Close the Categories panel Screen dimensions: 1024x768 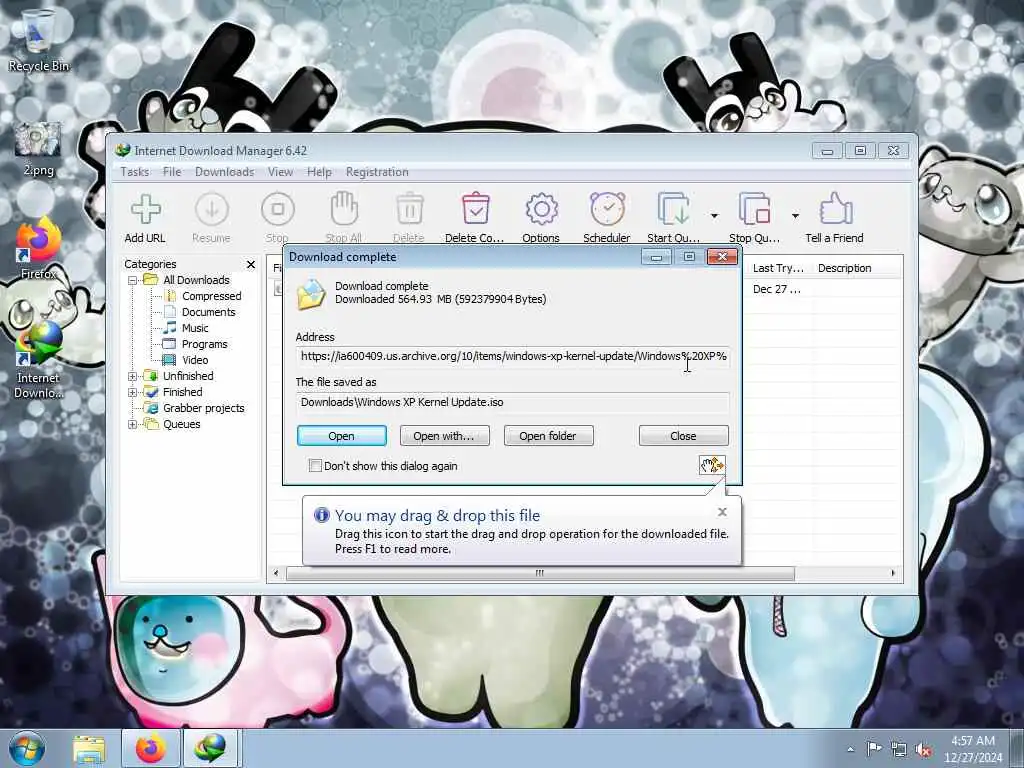pyautogui.click(x=251, y=264)
